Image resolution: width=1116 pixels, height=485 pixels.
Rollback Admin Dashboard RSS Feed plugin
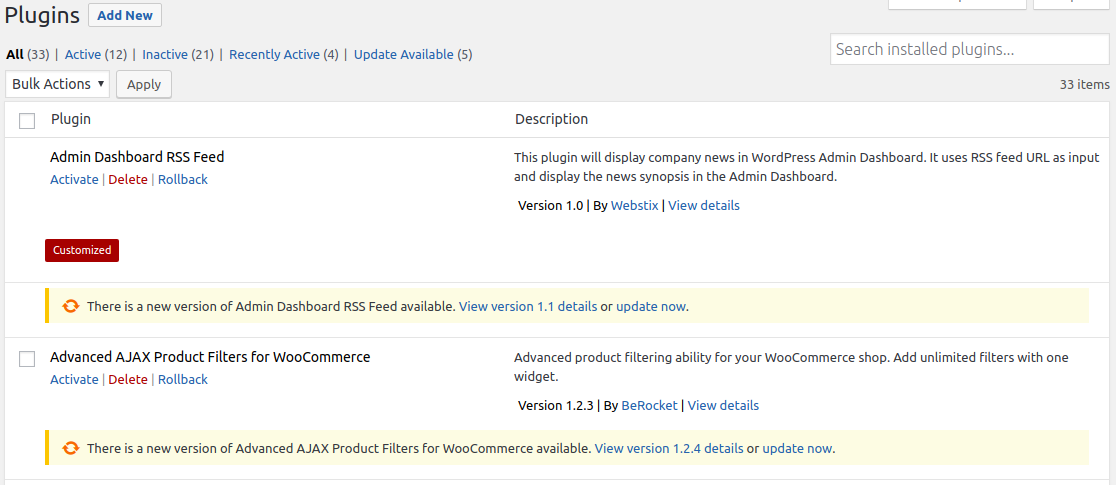183,179
